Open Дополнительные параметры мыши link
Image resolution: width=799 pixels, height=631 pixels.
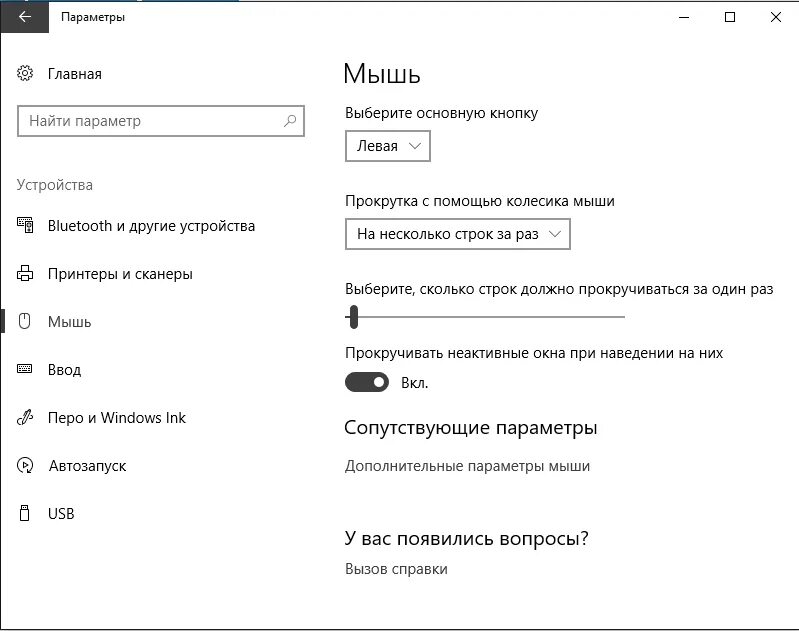coord(467,466)
